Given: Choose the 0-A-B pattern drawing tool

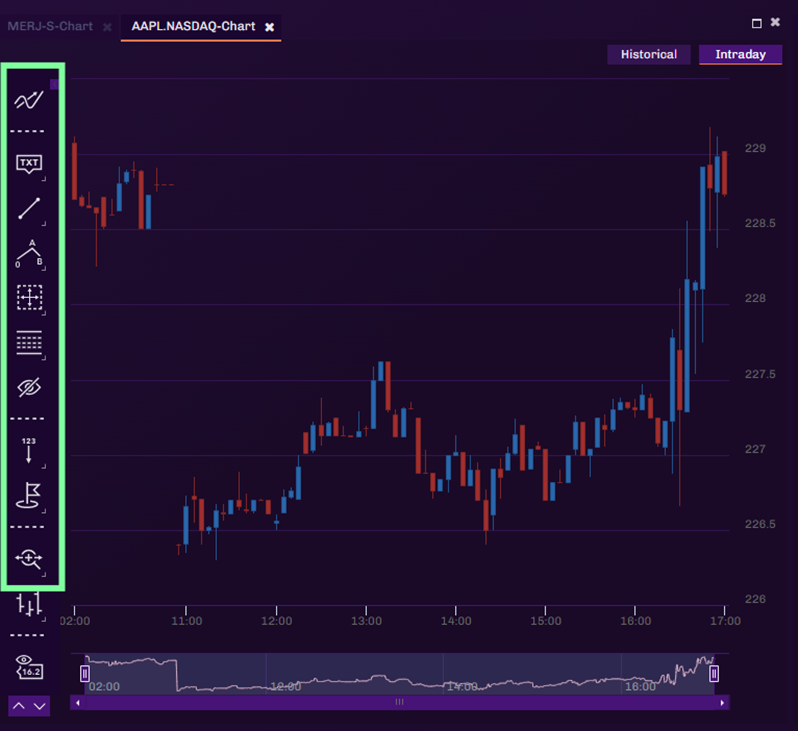Looking at the screenshot, I should click(x=29, y=254).
